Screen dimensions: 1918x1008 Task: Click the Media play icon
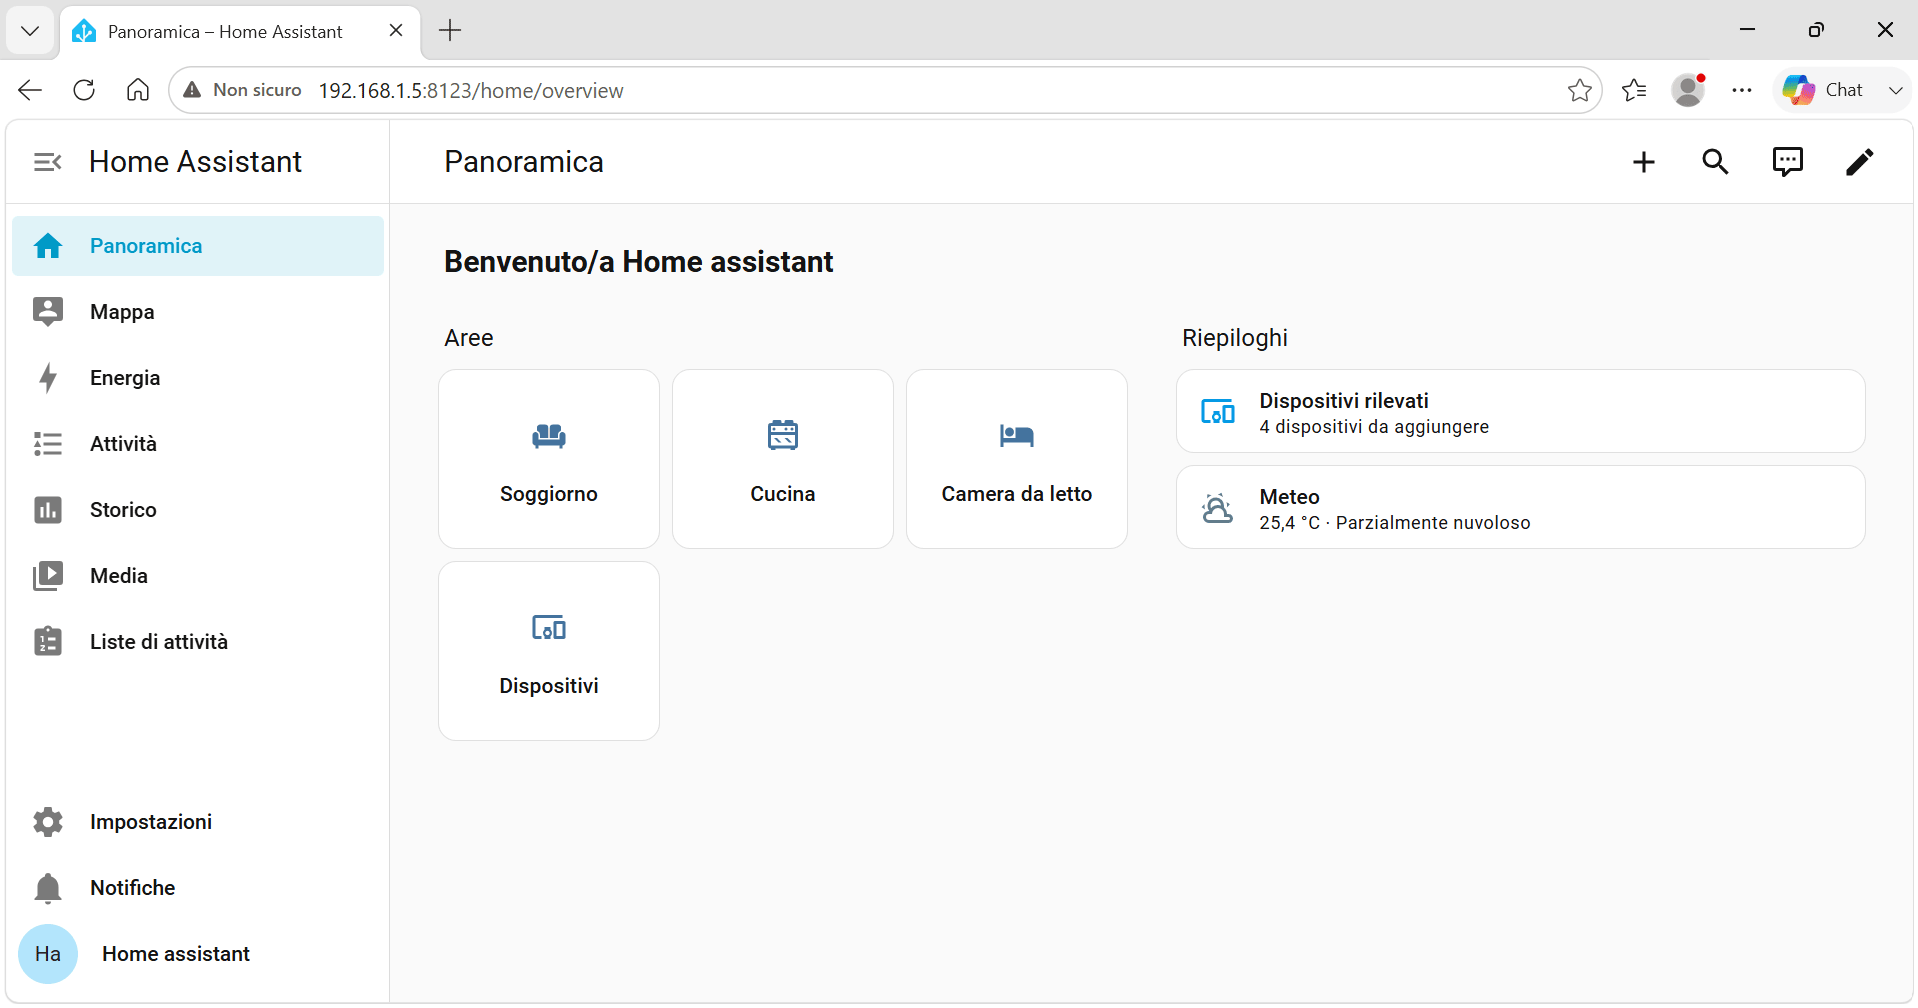click(48, 576)
